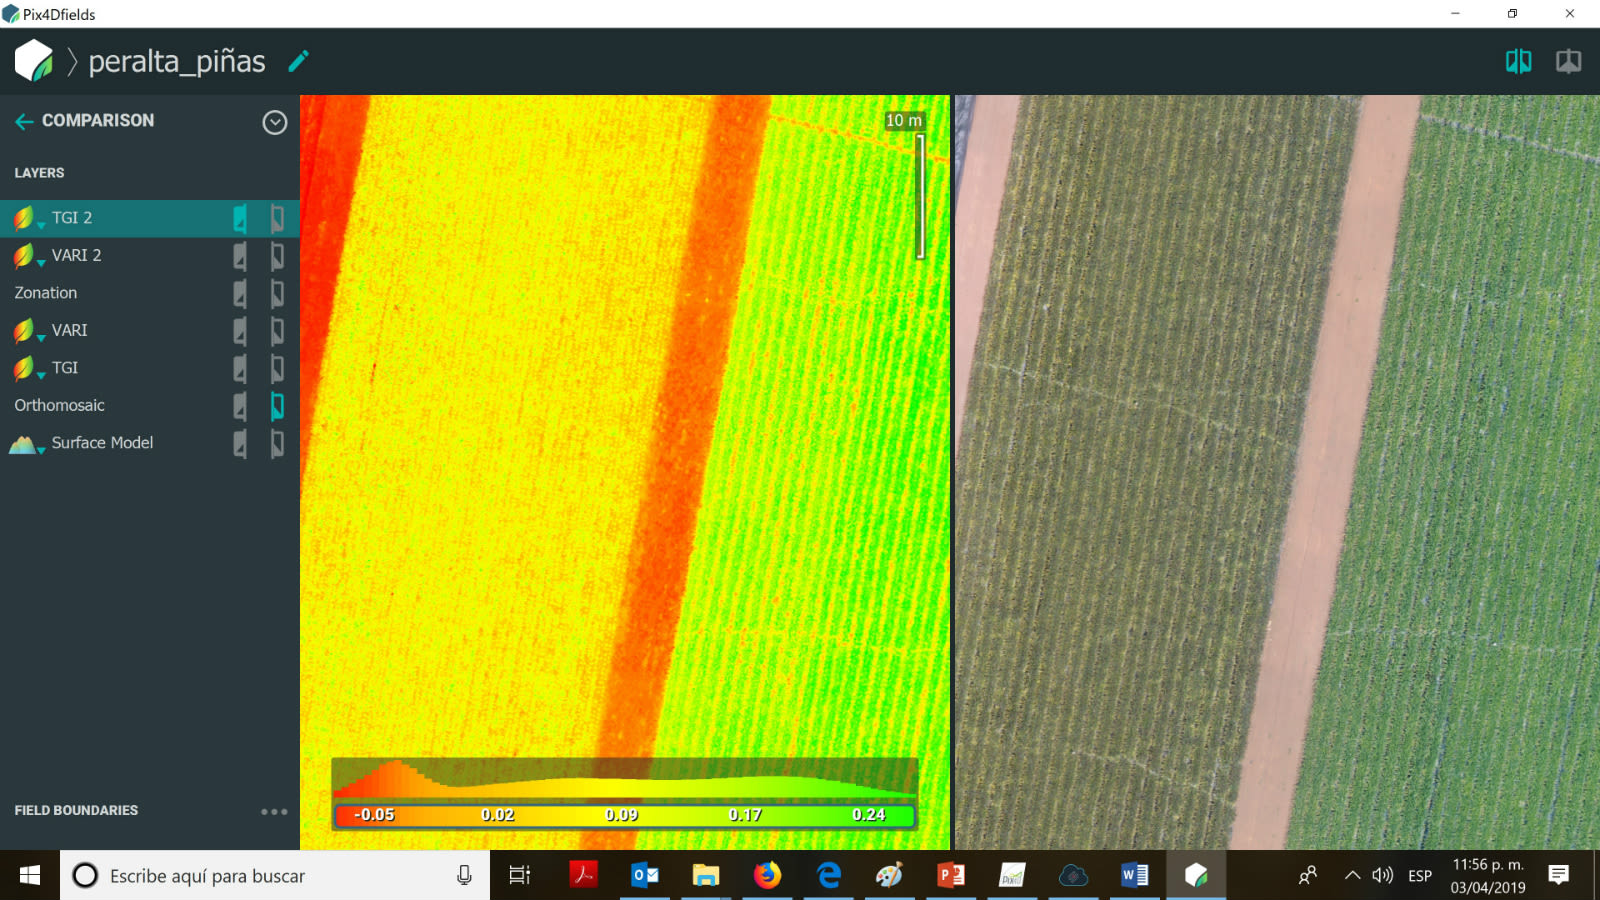Click the back arrow next to COMPARISON

(x=22, y=121)
